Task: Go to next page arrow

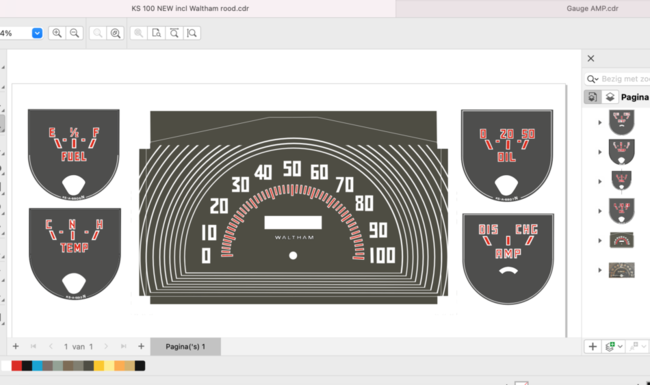Action: tap(106, 346)
